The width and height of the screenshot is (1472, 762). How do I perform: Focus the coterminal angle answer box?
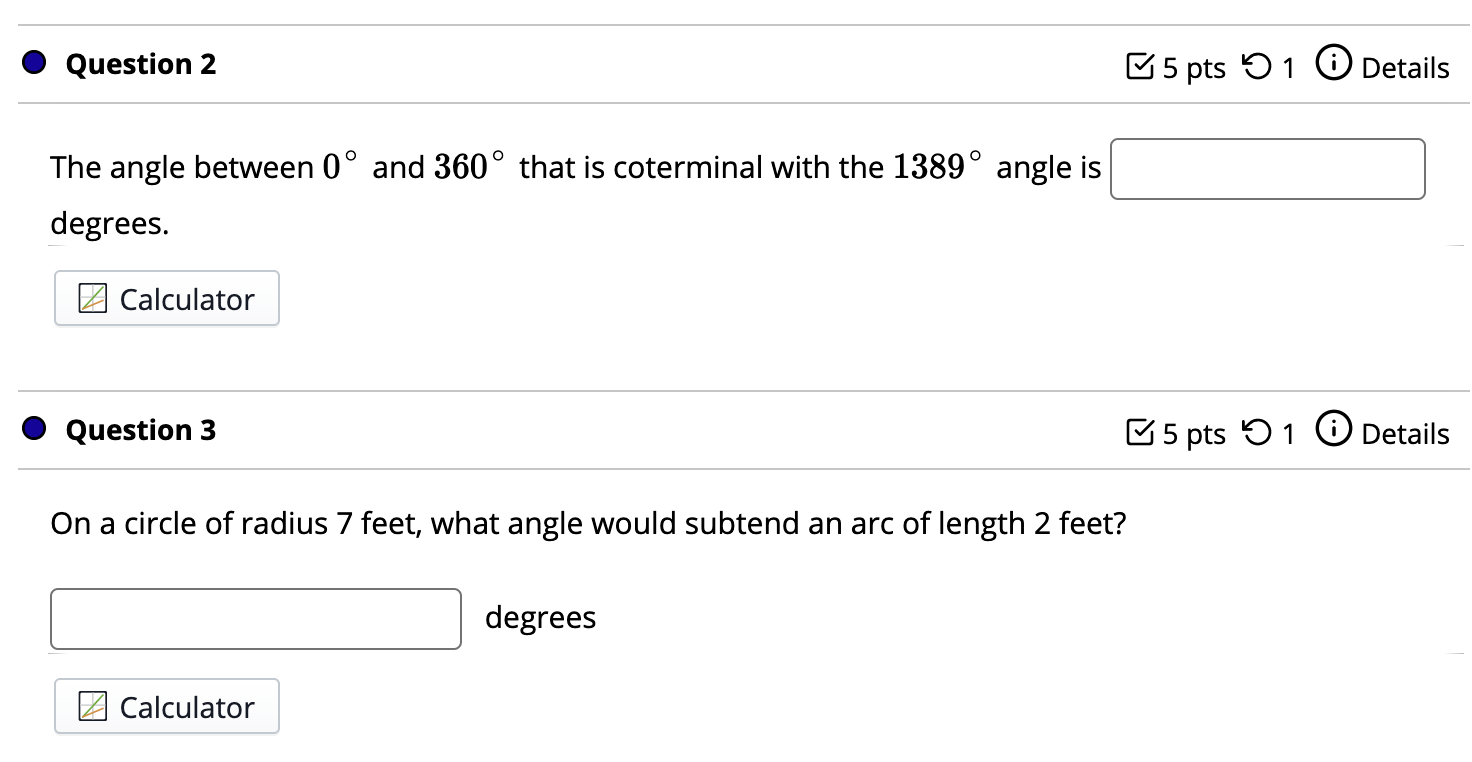coord(1267,169)
